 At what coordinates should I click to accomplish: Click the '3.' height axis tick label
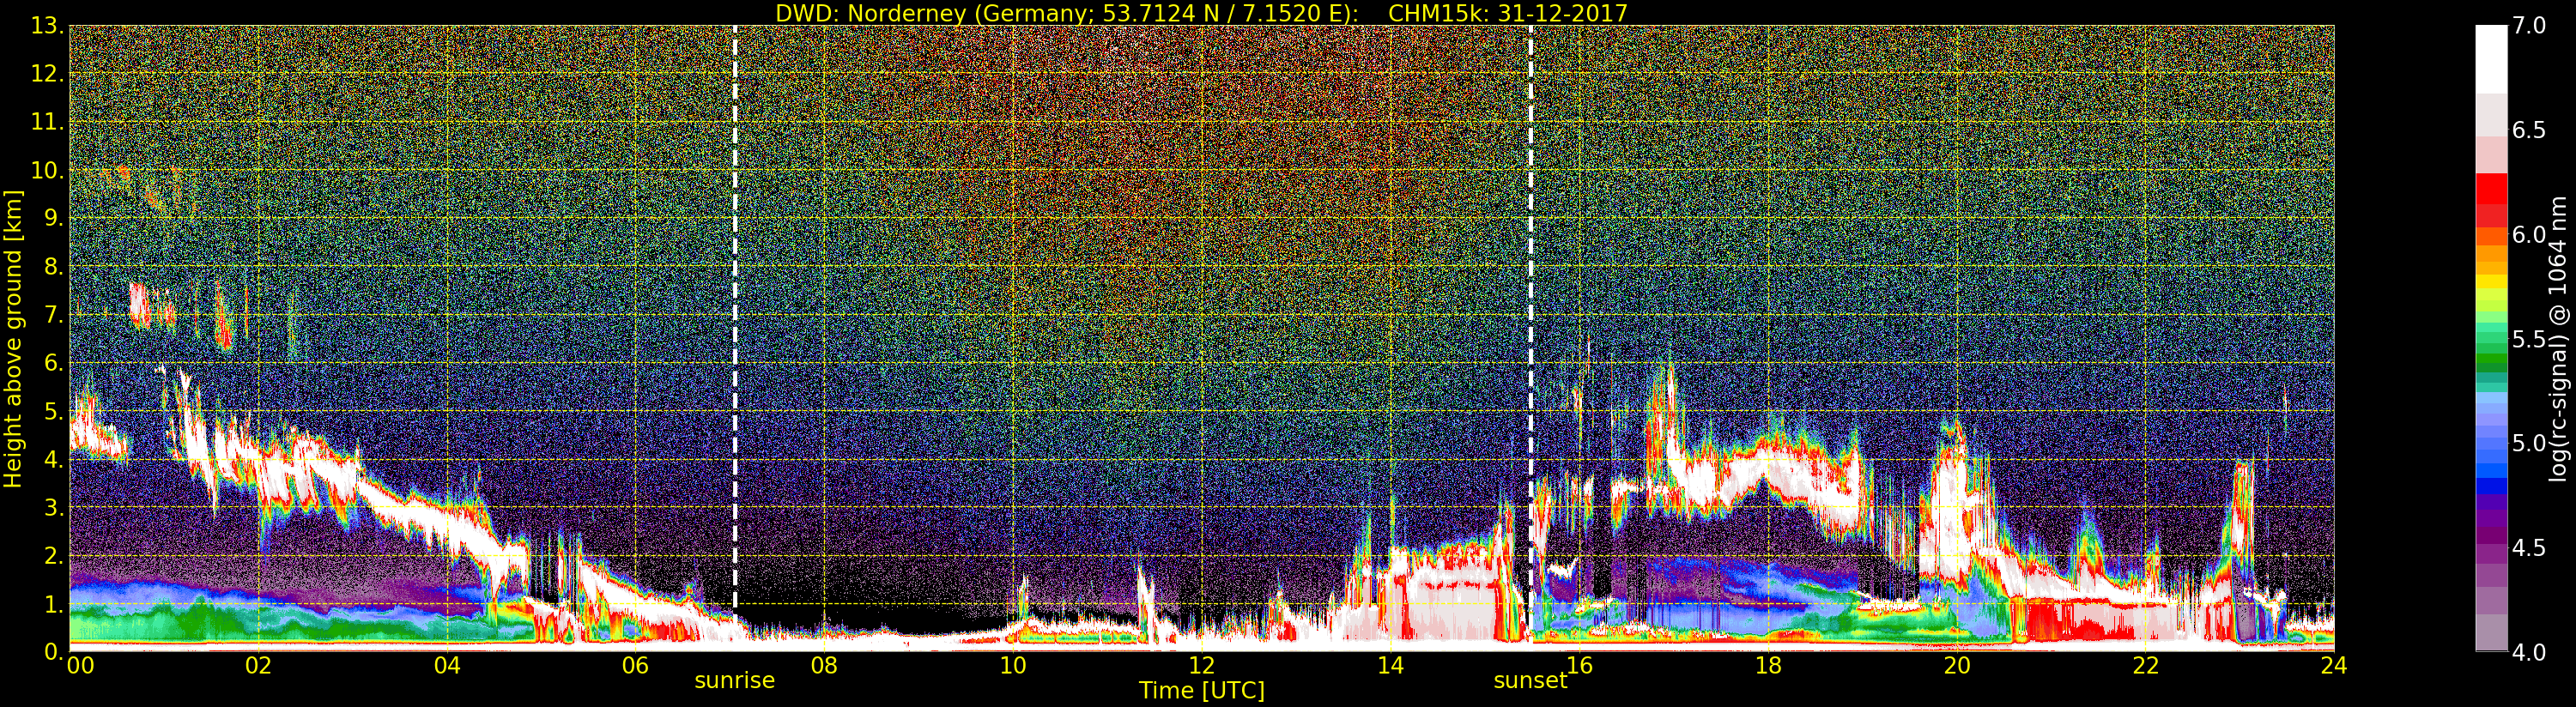pos(54,507)
